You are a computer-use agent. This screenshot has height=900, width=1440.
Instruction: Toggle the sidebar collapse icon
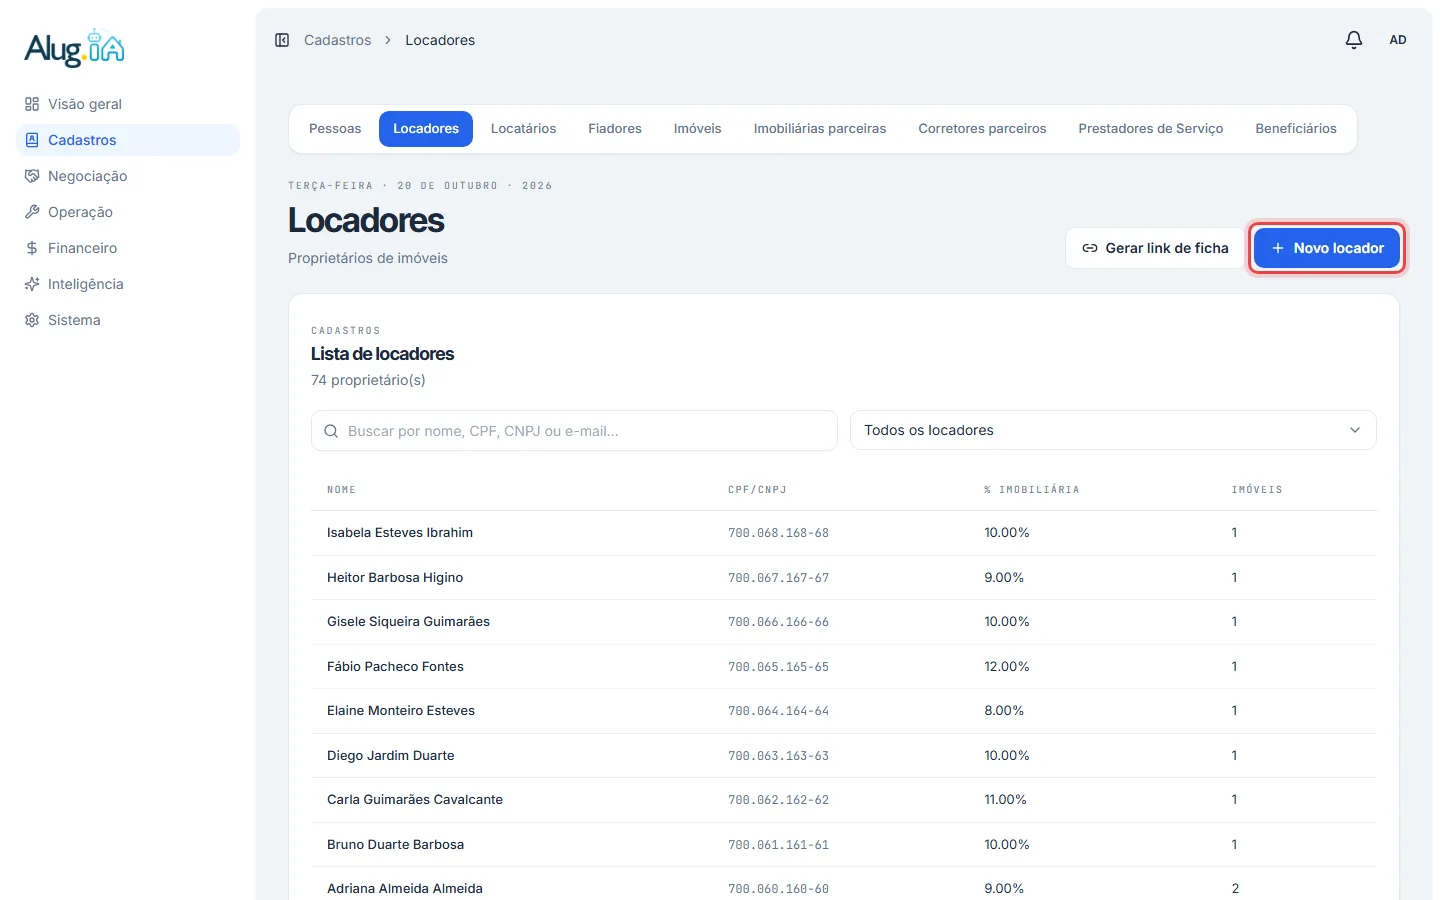click(282, 40)
